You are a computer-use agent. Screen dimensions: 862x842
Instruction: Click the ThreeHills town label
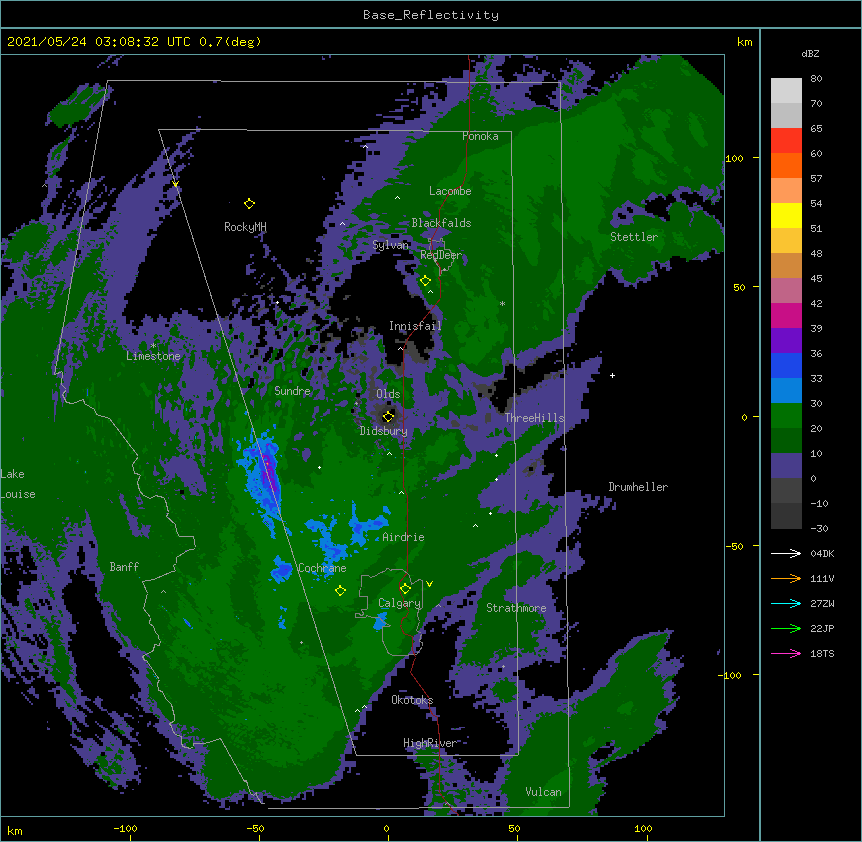[534, 418]
